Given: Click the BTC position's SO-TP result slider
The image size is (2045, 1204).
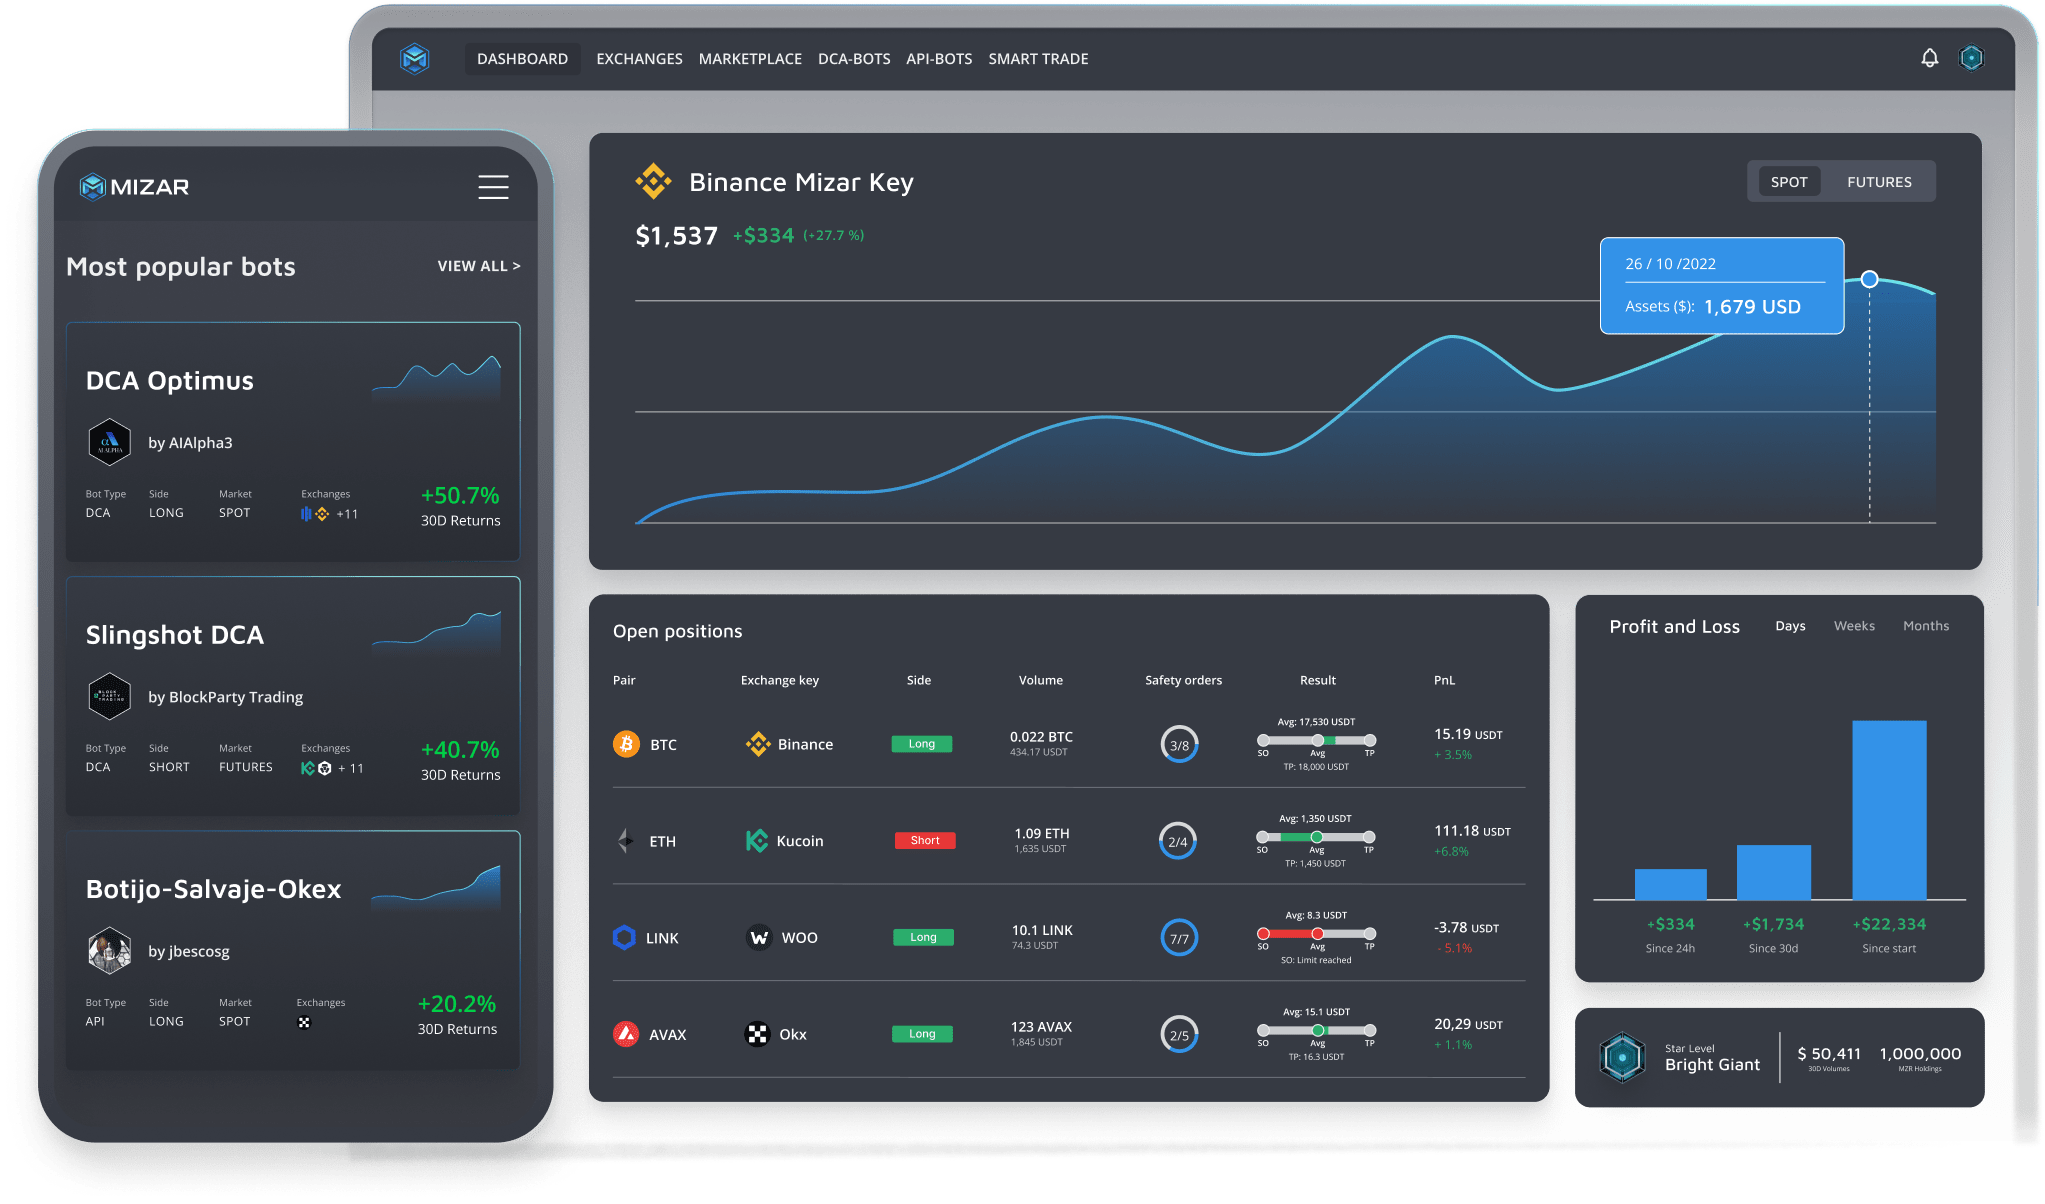Looking at the screenshot, I should point(1316,742).
